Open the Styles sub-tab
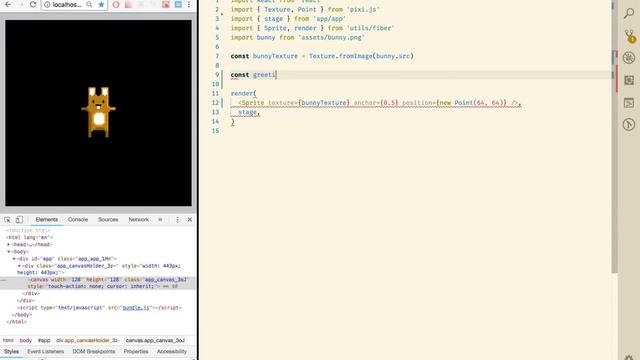The height and width of the screenshot is (360, 640). pyautogui.click(x=11, y=351)
